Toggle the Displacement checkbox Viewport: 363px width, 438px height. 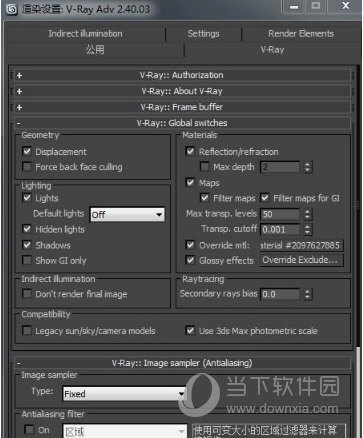pyautogui.click(x=27, y=151)
